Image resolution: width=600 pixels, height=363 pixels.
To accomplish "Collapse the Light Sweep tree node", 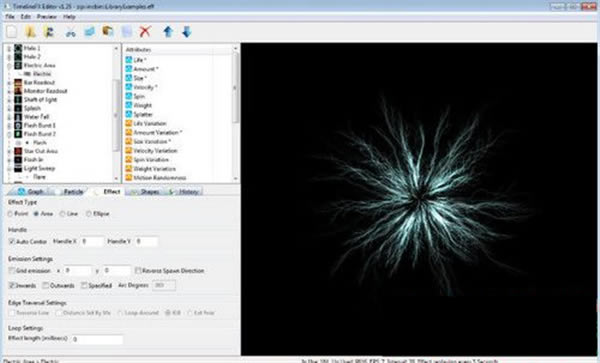I will point(9,168).
